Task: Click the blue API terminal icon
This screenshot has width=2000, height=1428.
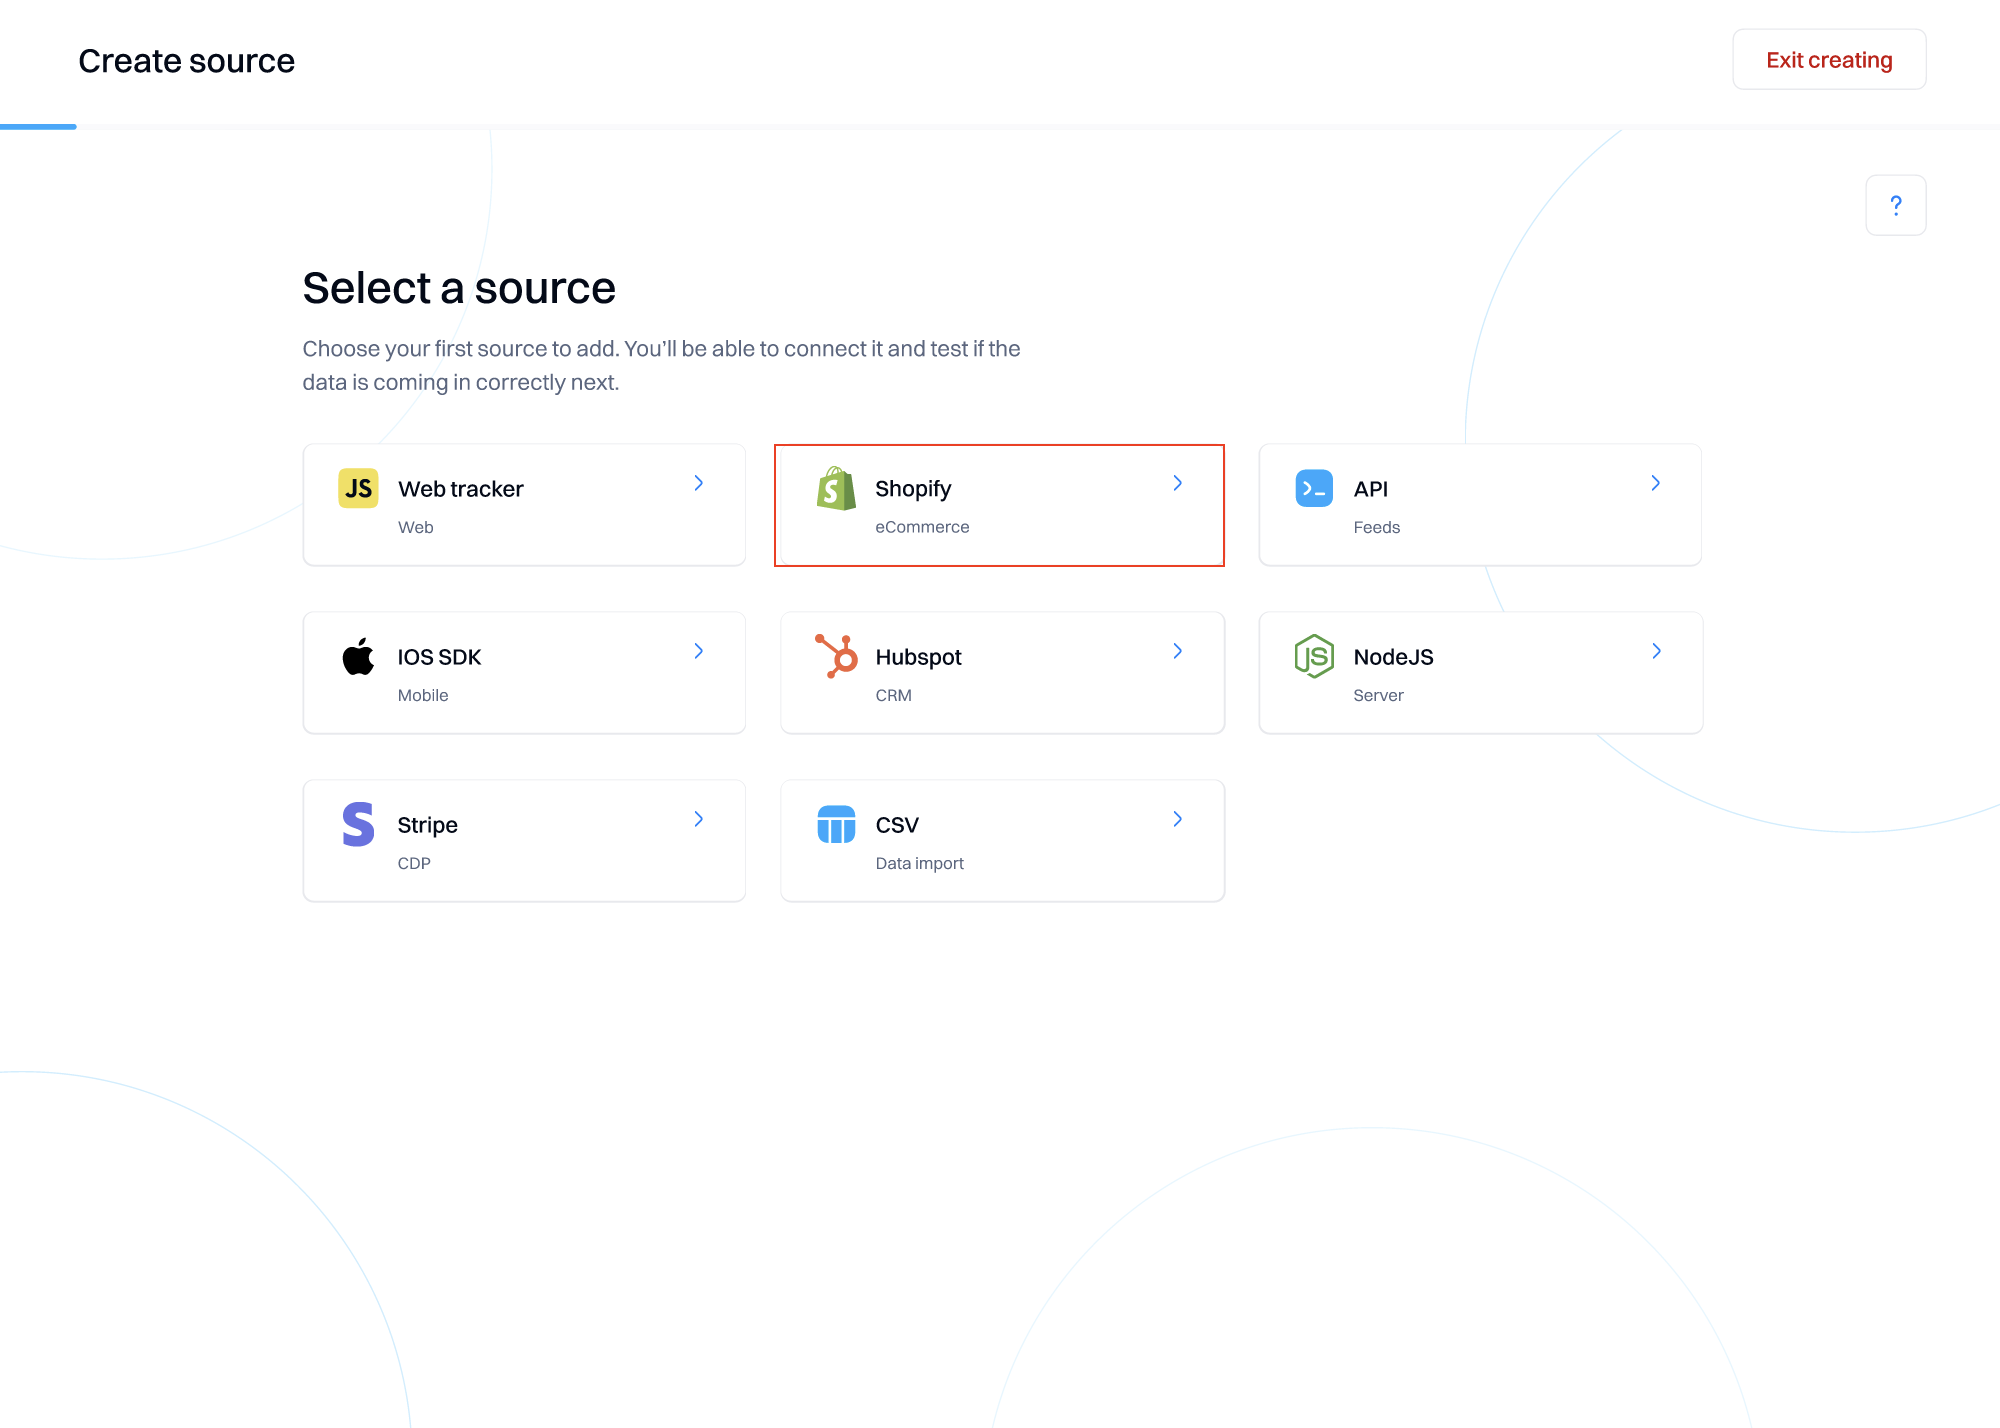Action: point(1314,488)
